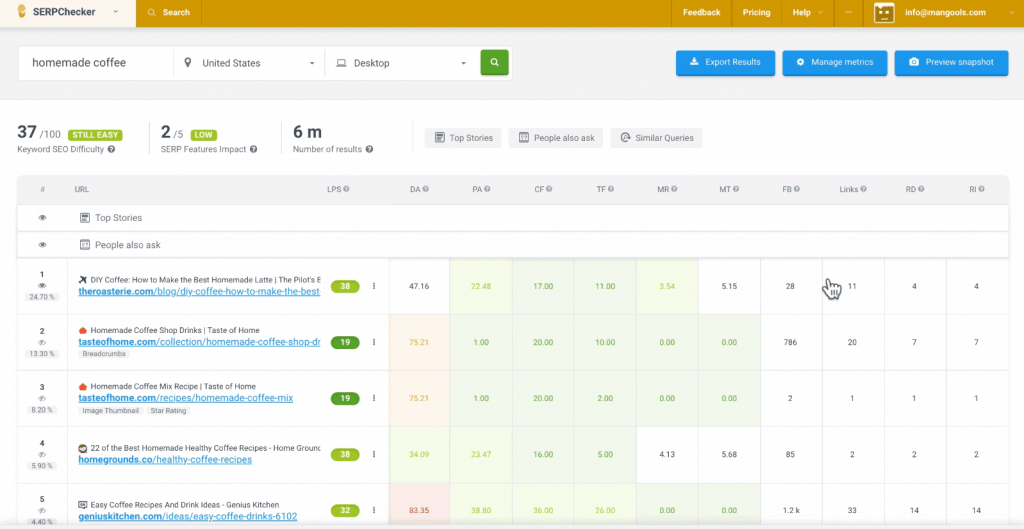This screenshot has width=1024, height=529.
Task: Click the Links column help icon
Action: [863, 189]
